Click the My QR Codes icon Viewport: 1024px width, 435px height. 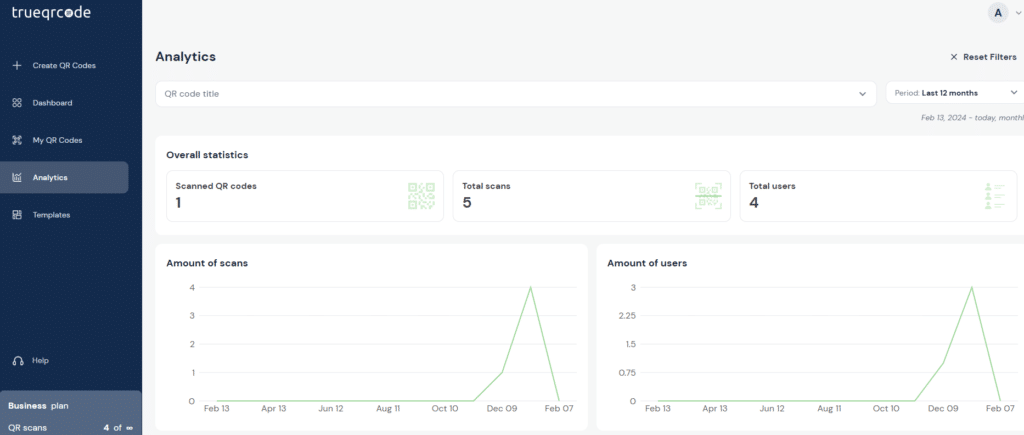click(17, 140)
